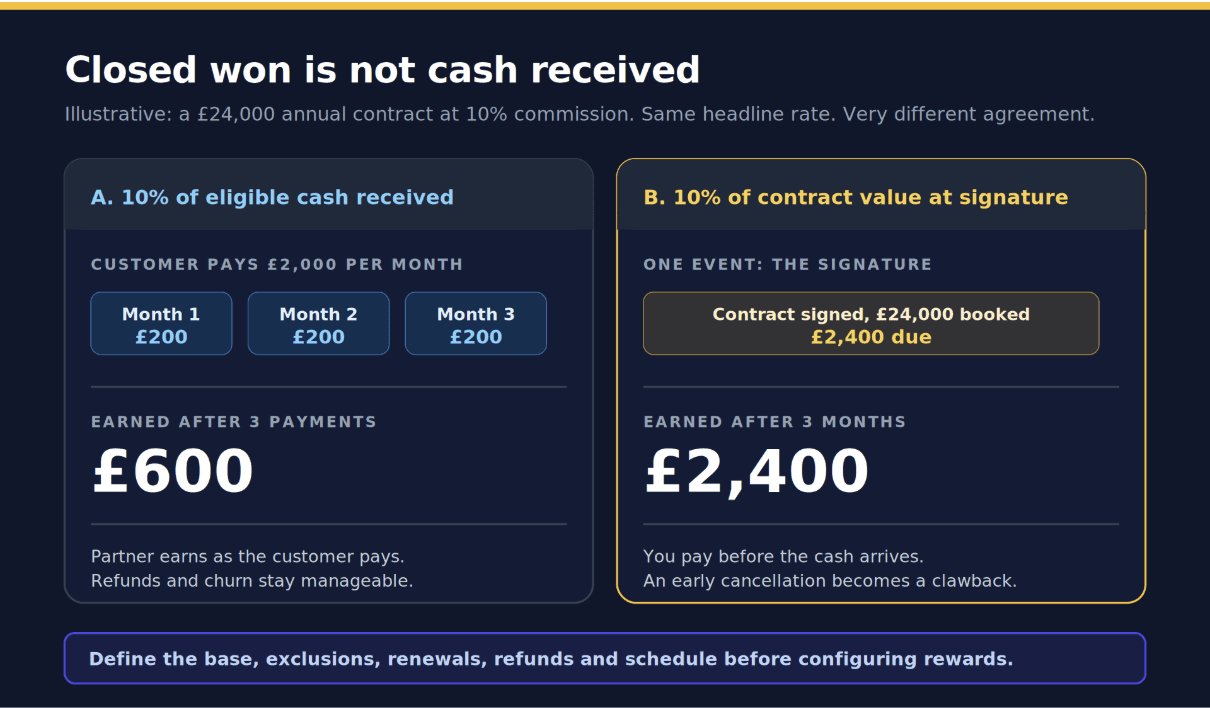Click 'Refunds and churn stay manageable' text
Viewport: 1210px width, 708px height.
[252, 580]
